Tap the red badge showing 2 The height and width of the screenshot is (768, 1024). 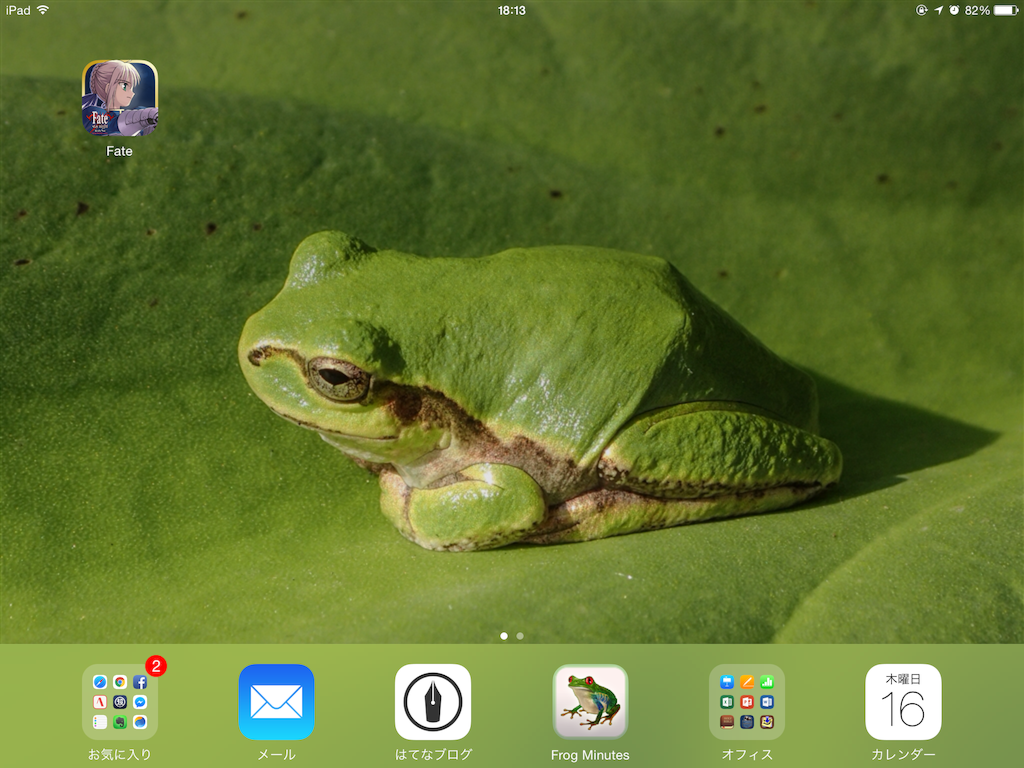pyautogui.click(x=155, y=666)
